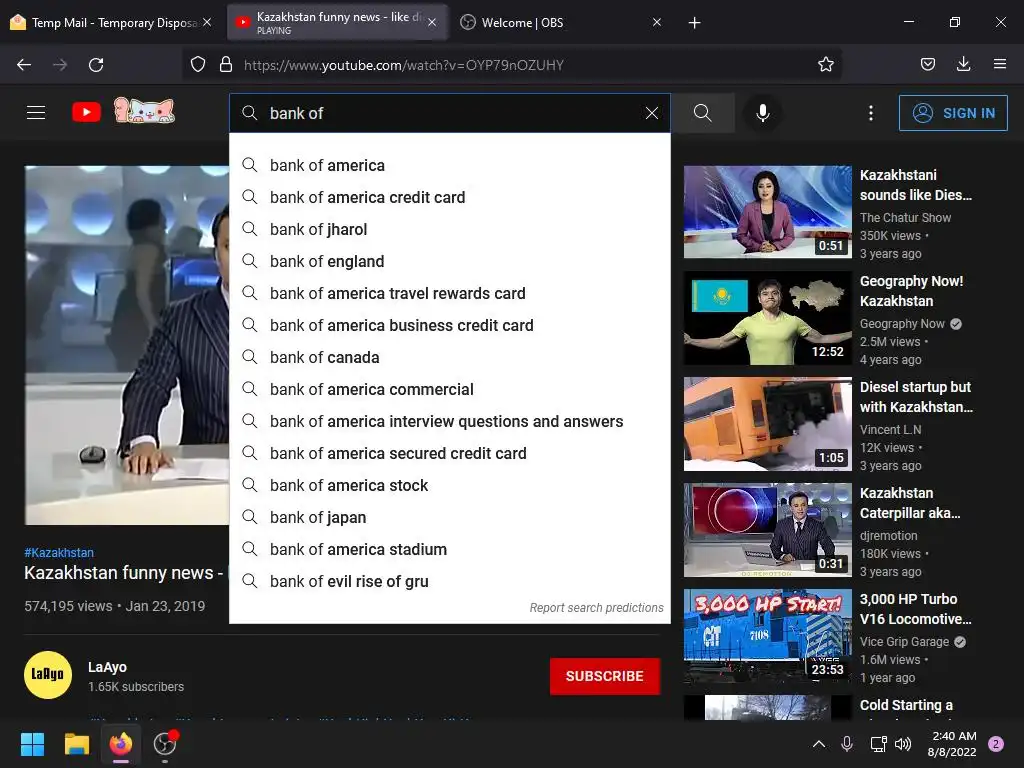The width and height of the screenshot is (1024, 768).
Task: Bookmark this page with the star
Action: (825, 64)
